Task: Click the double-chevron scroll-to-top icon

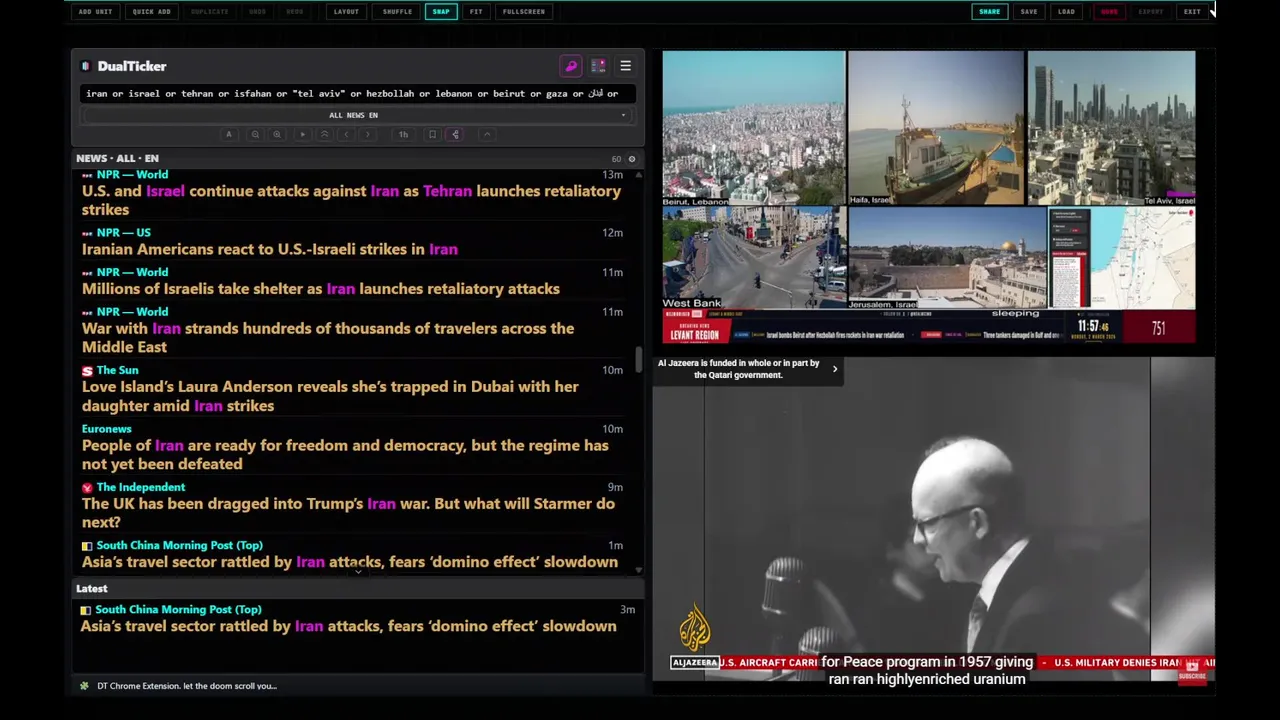Action: tap(324, 134)
